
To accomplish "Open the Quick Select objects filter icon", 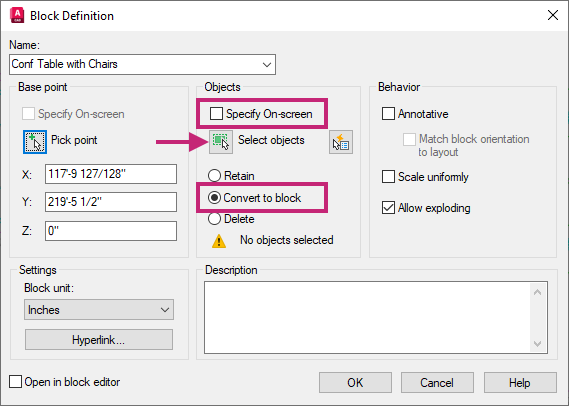I will (341, 142).
